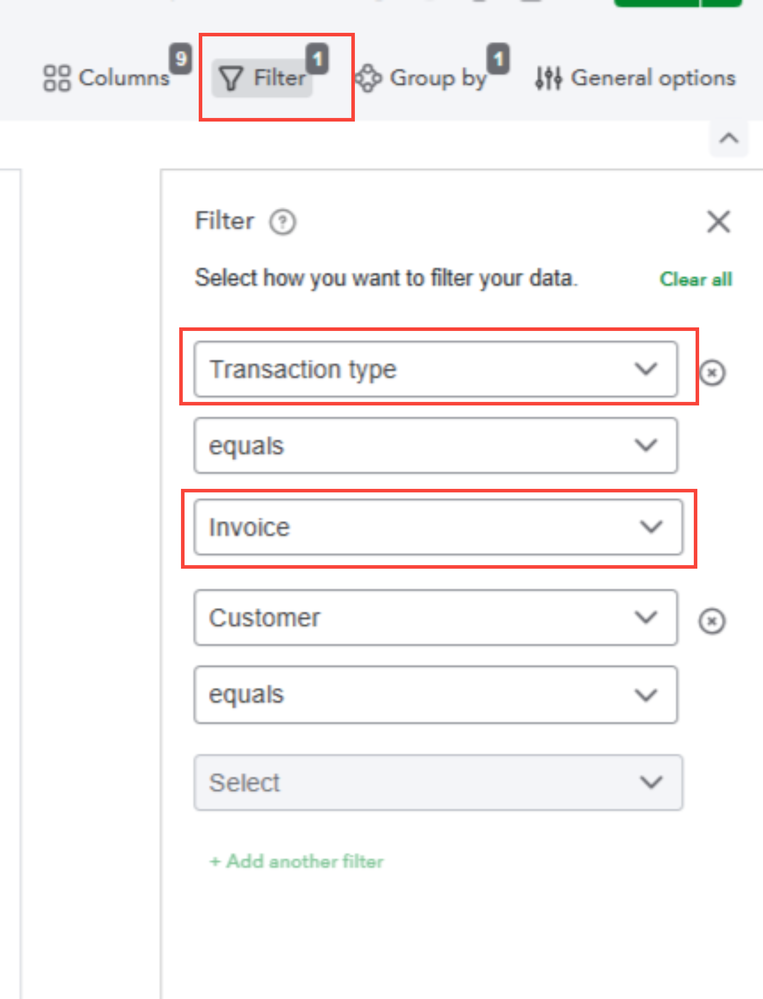Click the Clear all link
Viewport: 763px width, 999px height.
(x=696, y=280)
